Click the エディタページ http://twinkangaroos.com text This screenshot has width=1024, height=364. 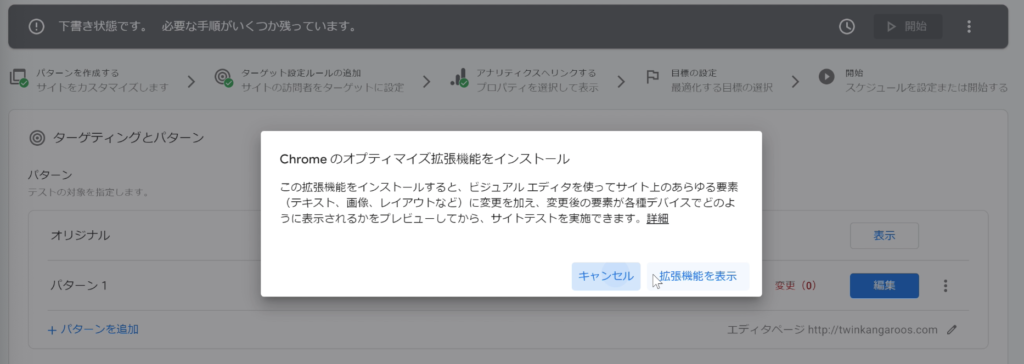coord(832,329)
